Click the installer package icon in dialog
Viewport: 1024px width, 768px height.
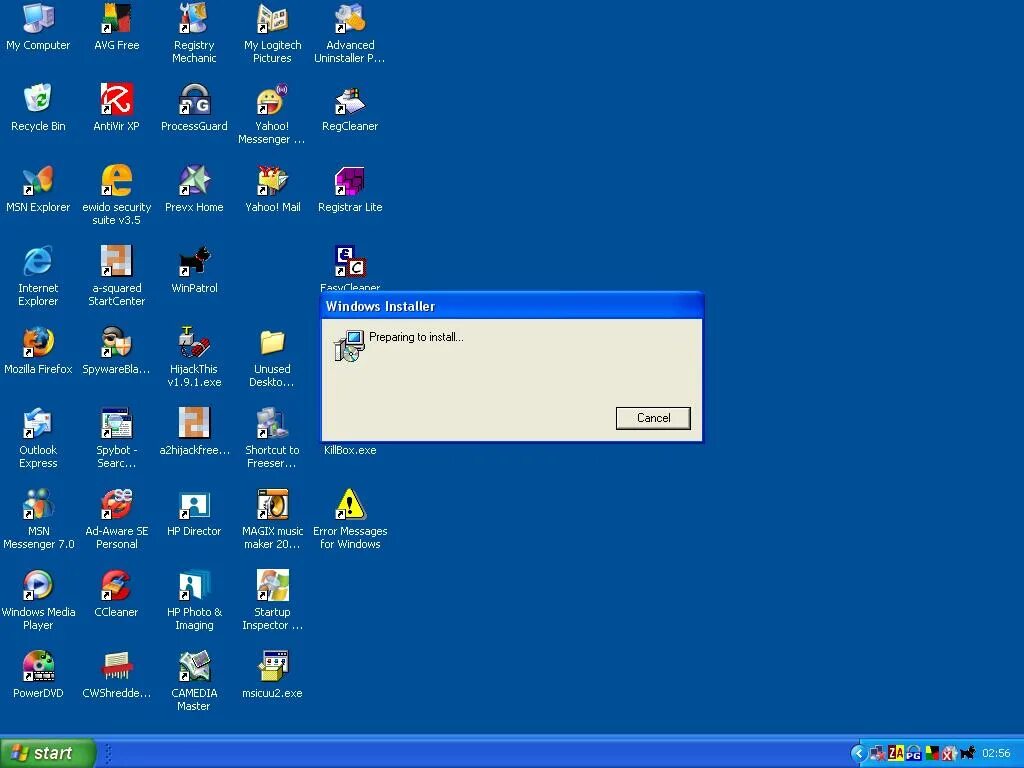pyautogui.click(x=349, y=345)
